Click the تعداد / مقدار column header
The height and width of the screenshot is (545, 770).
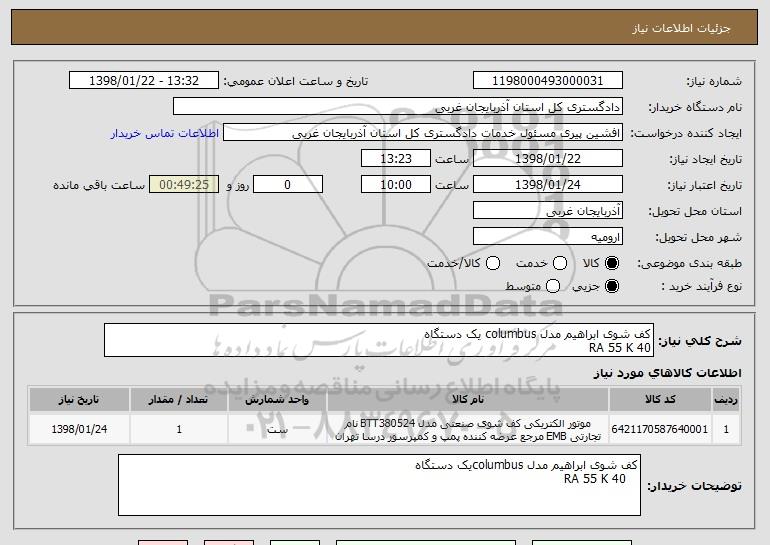pos(179,400)
